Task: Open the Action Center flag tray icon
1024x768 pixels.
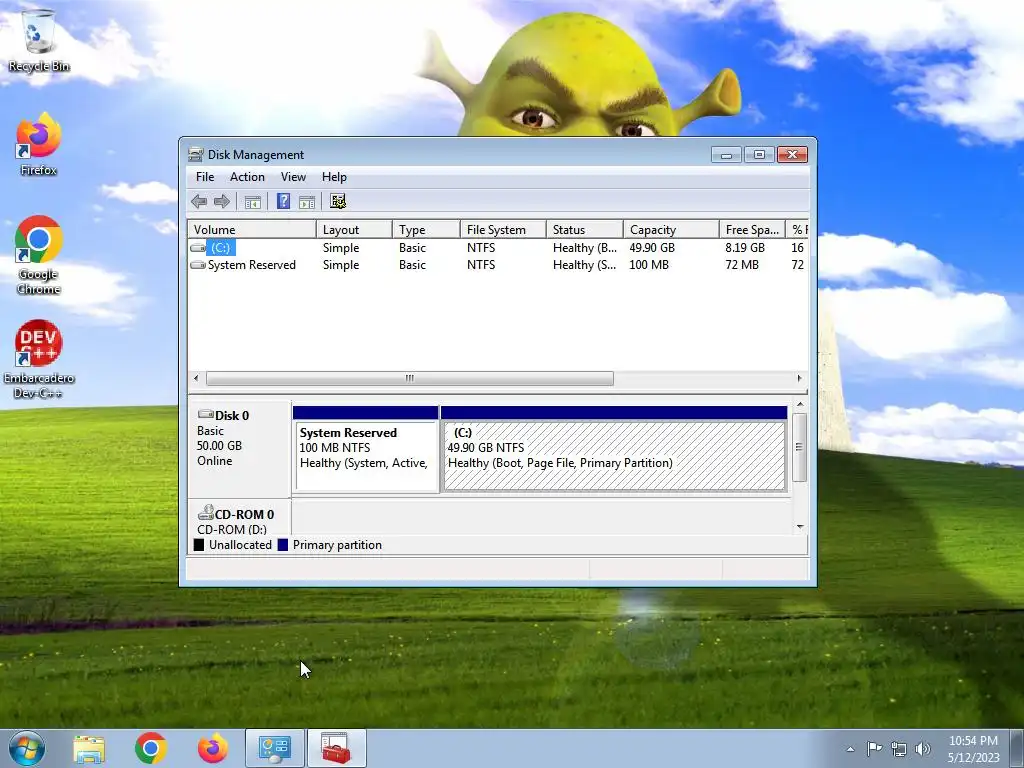Action: [x=874, y=748]
